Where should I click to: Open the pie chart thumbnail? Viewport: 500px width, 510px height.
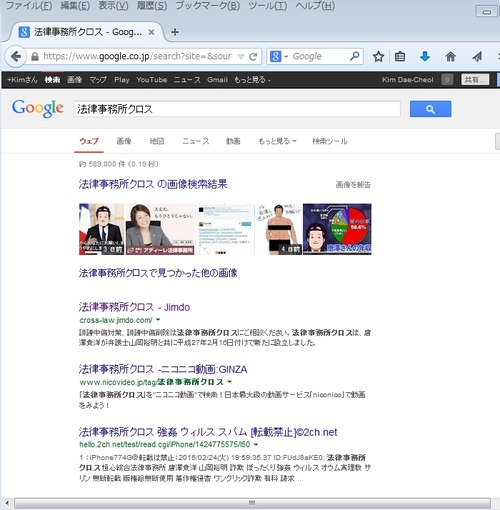pos(337,229)
